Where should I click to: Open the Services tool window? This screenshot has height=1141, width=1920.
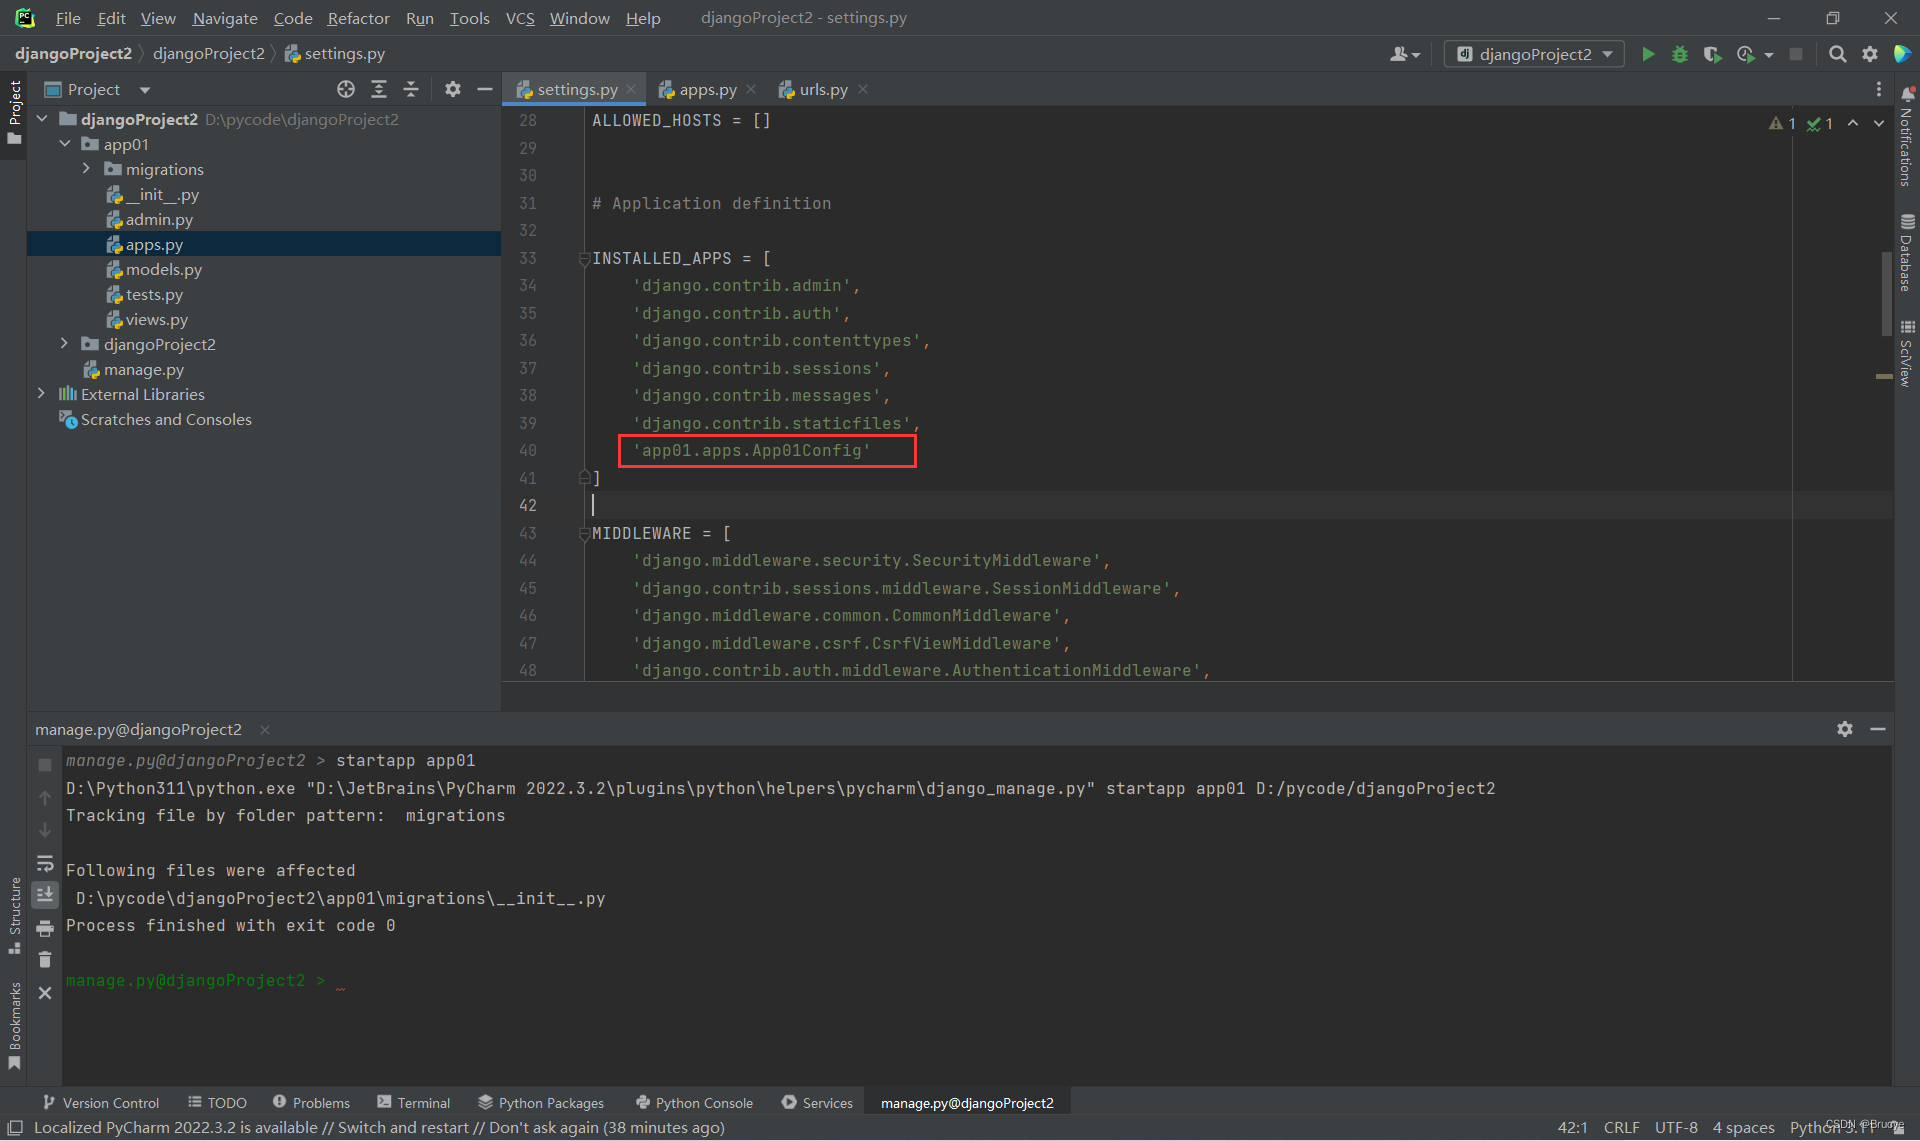click(x=817, y=1102)
